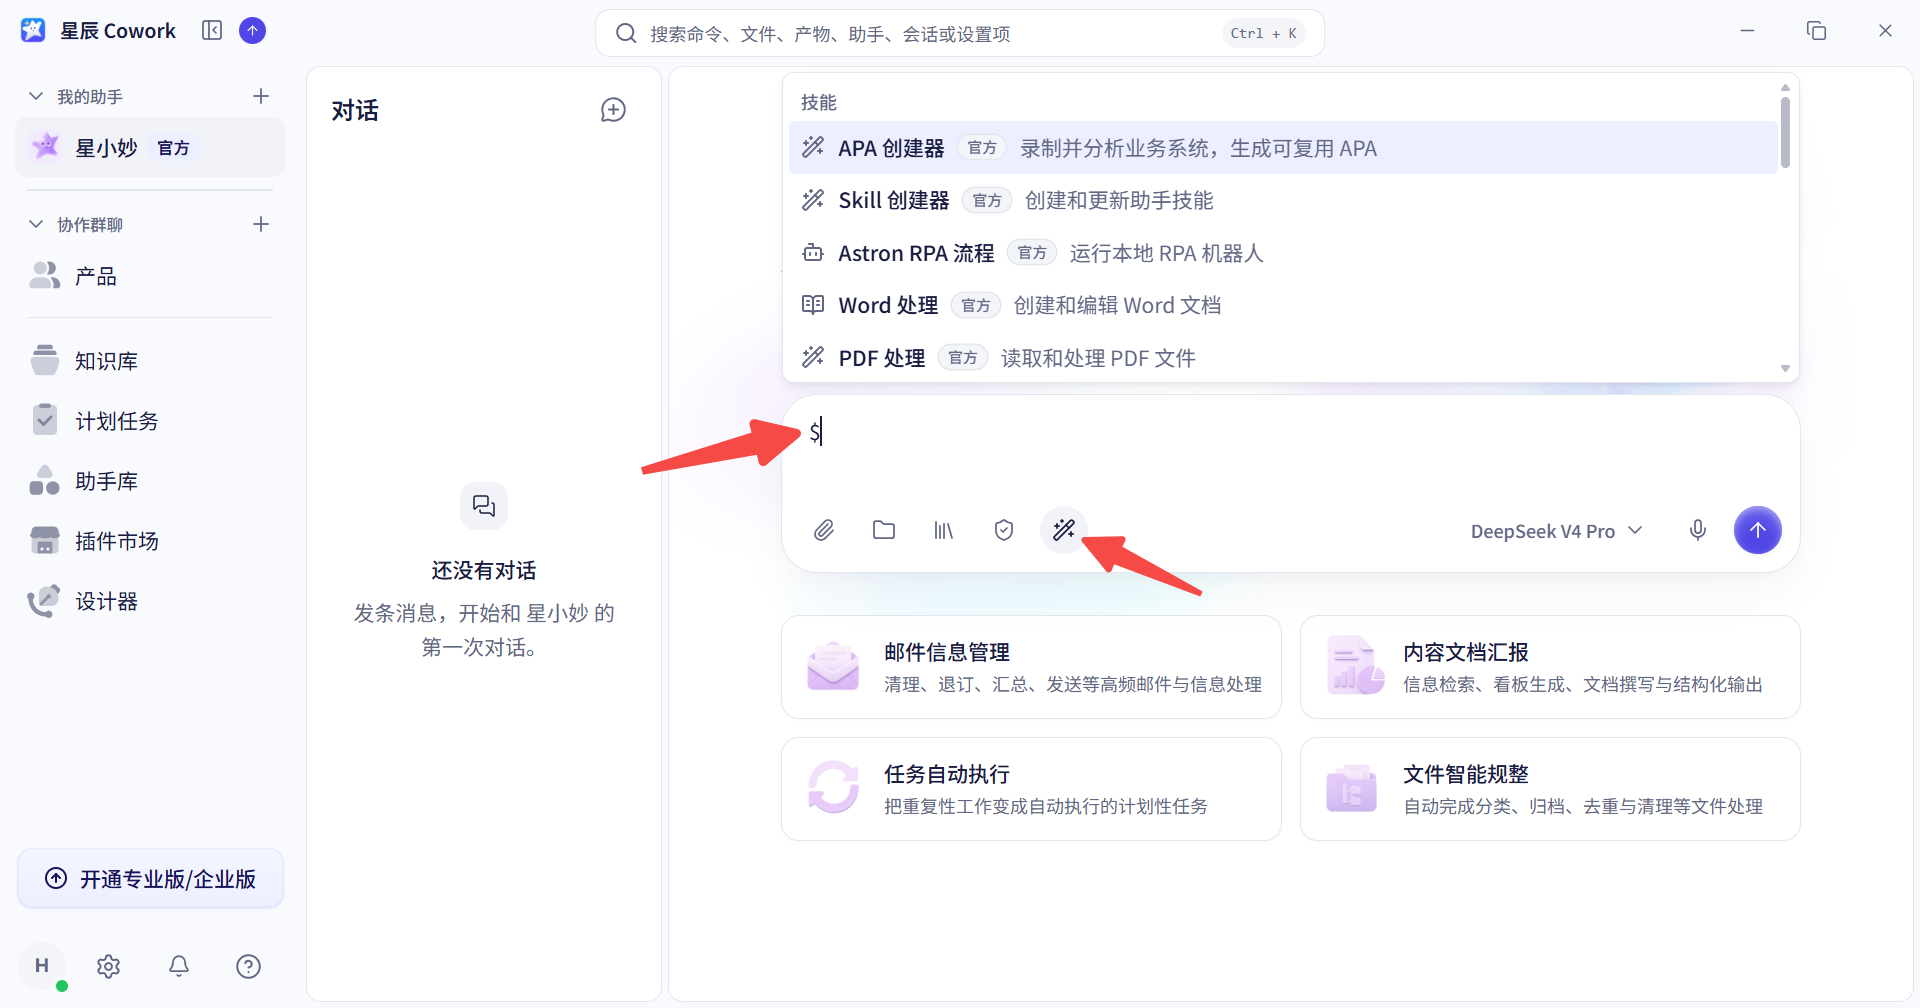Image resolution: width=1920 pixels, height=1008 pixels.
Task: Open the 任务自动执行 card
Action: pyautogui.click(x=1031, y=789)
